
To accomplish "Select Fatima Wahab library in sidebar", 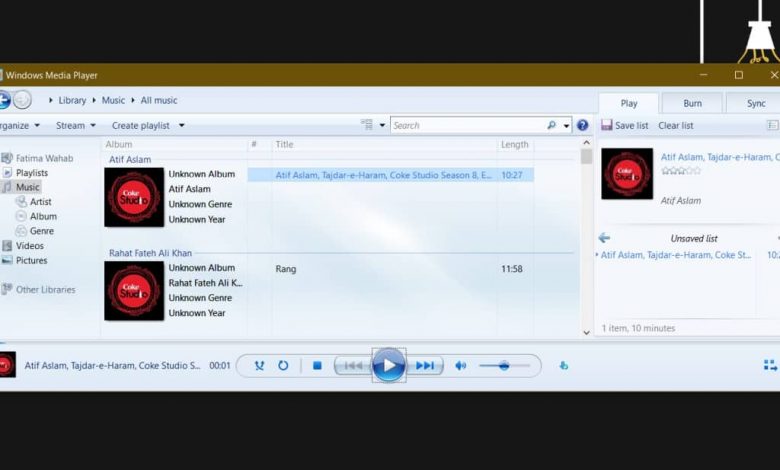I will pyautogui.click(x=37, y=158).
